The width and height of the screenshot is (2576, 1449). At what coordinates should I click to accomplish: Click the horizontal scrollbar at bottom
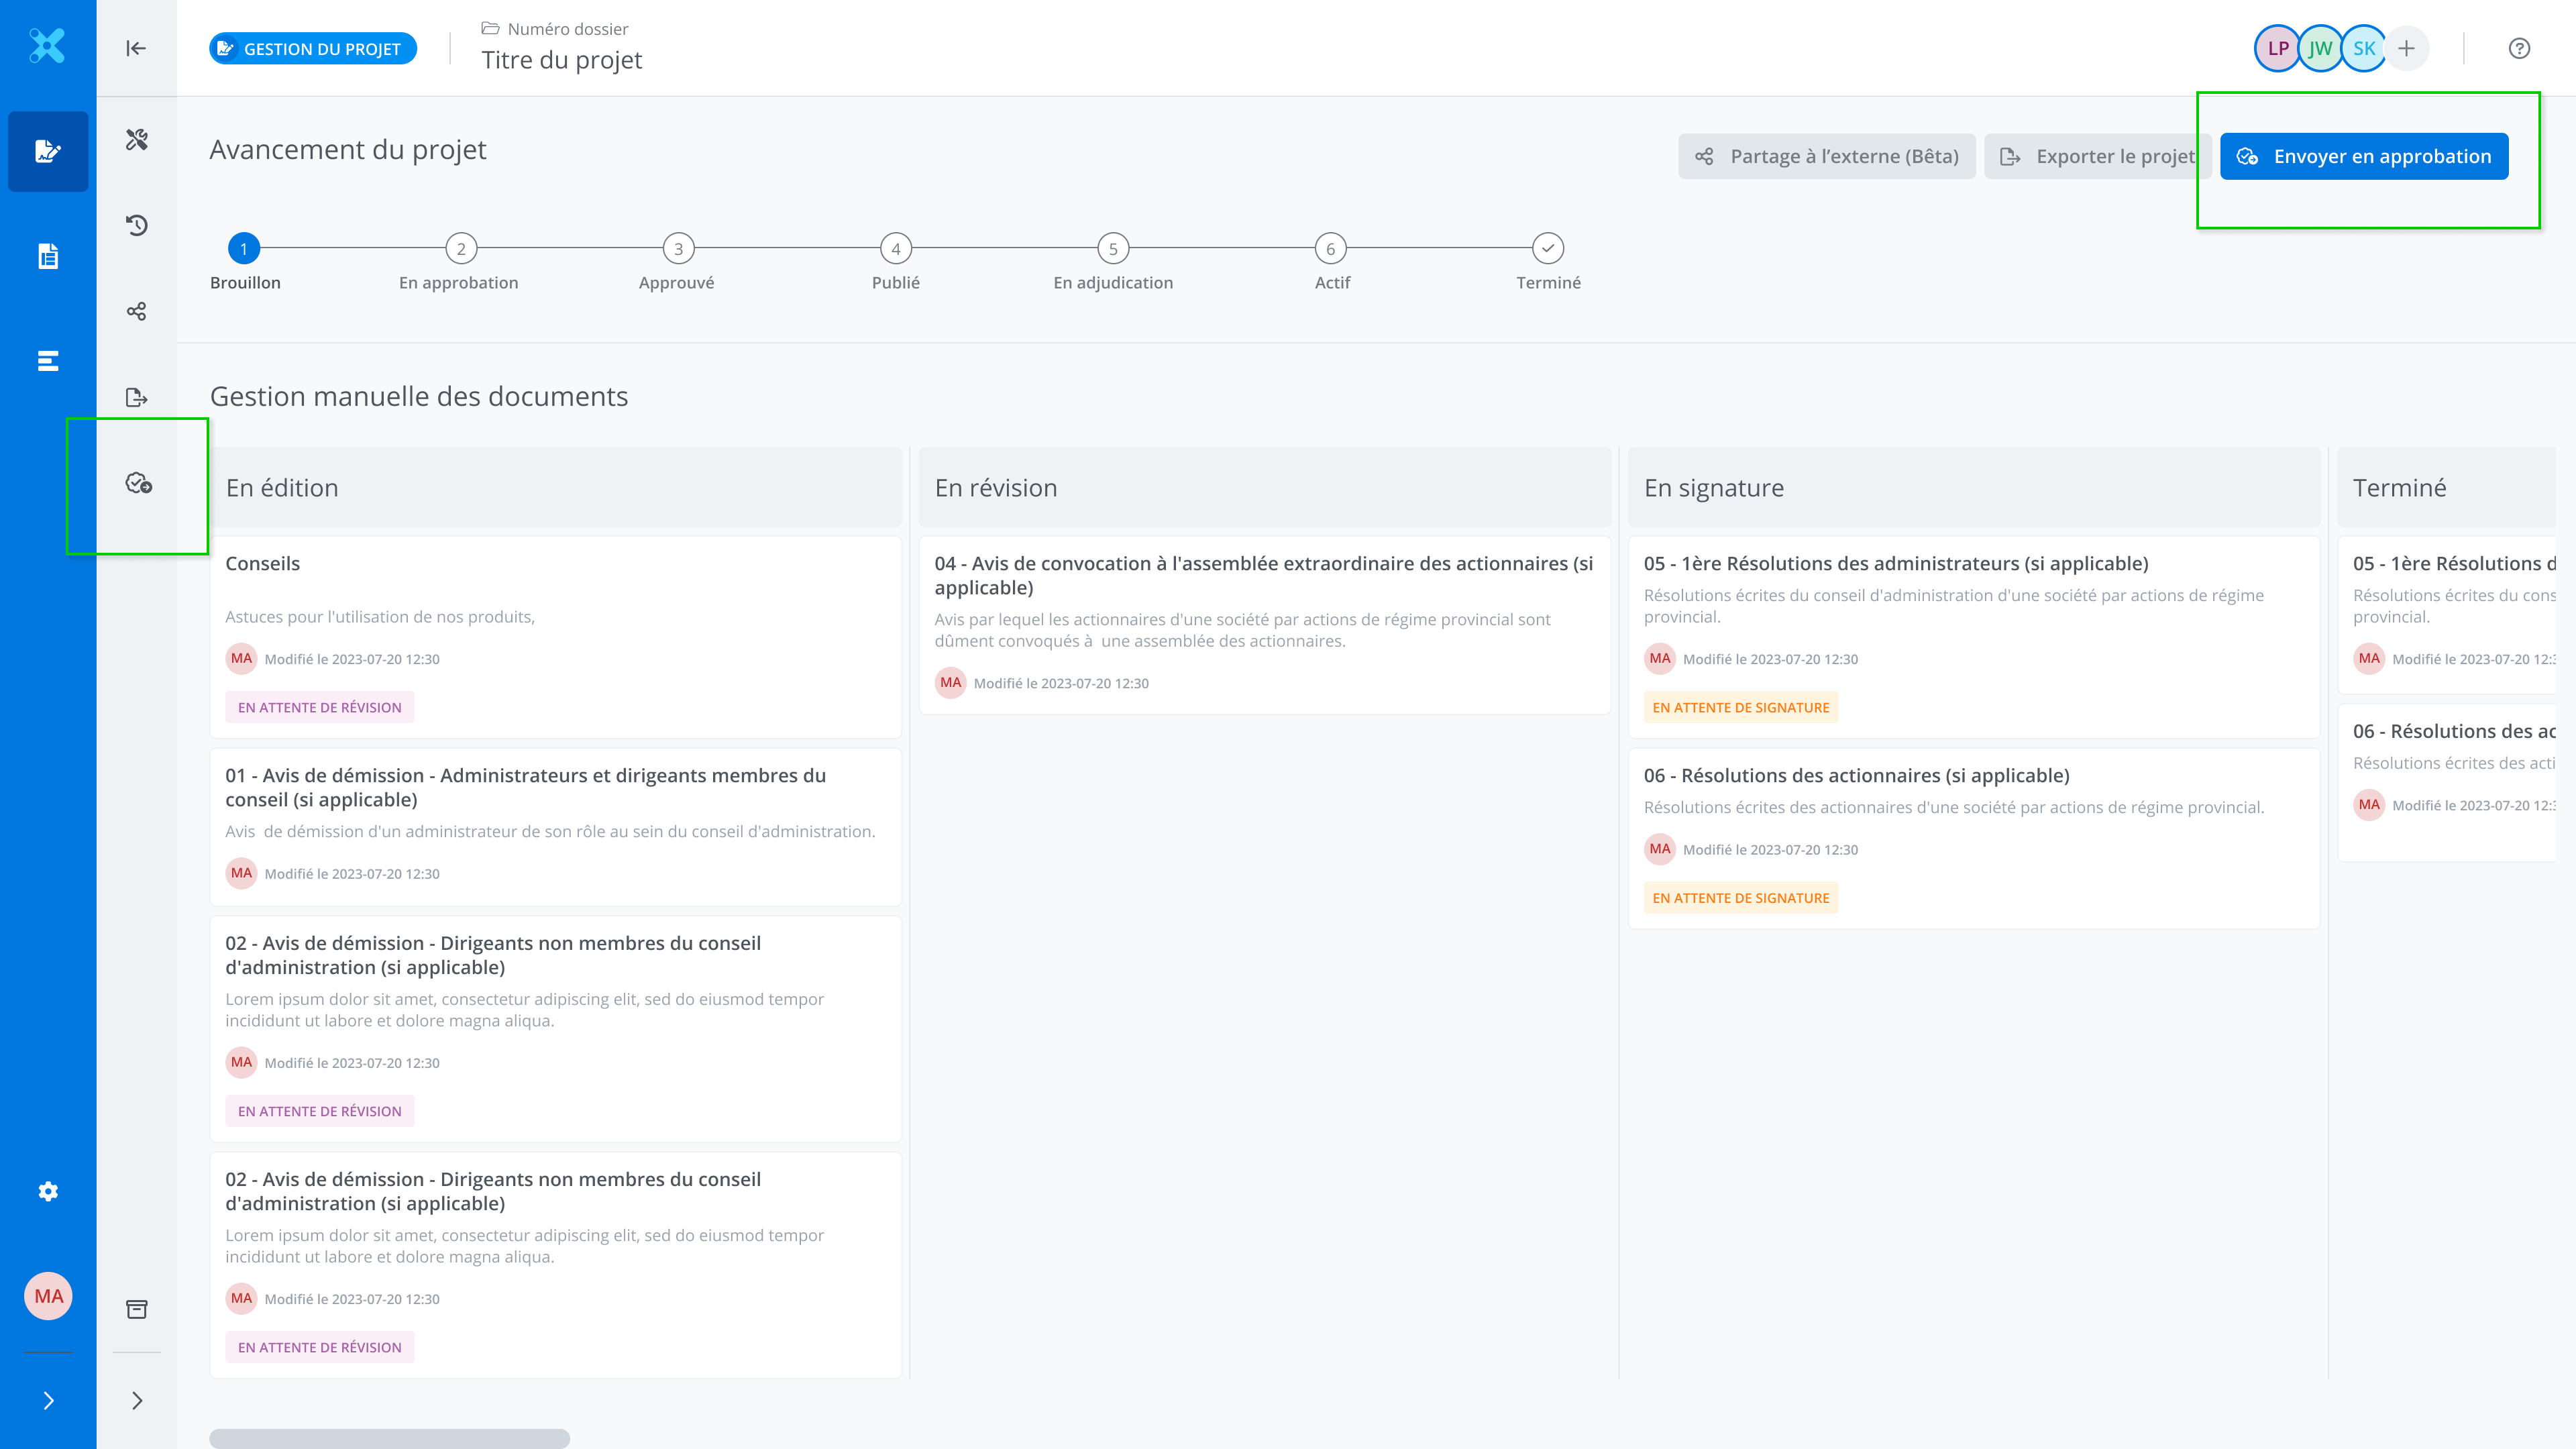pos(389,1438)
